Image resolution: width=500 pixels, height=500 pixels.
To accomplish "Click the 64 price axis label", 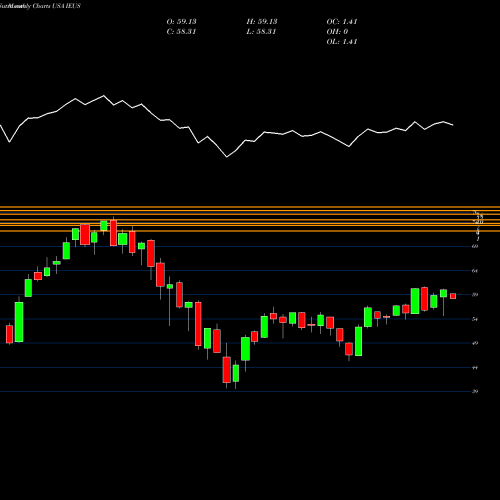I will 475,271.
